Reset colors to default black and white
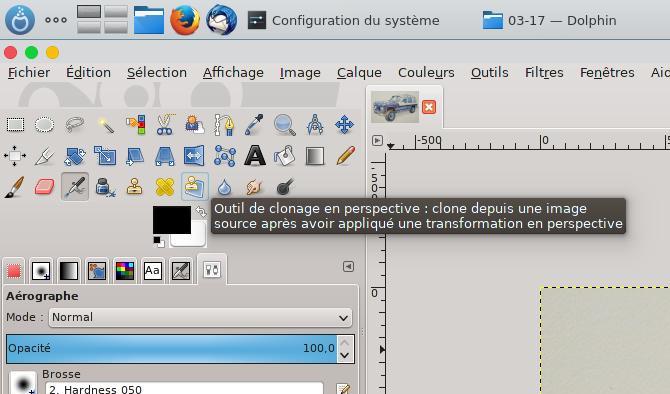The height and width of the screenshot is (394, 670). [x=159, y=242]
